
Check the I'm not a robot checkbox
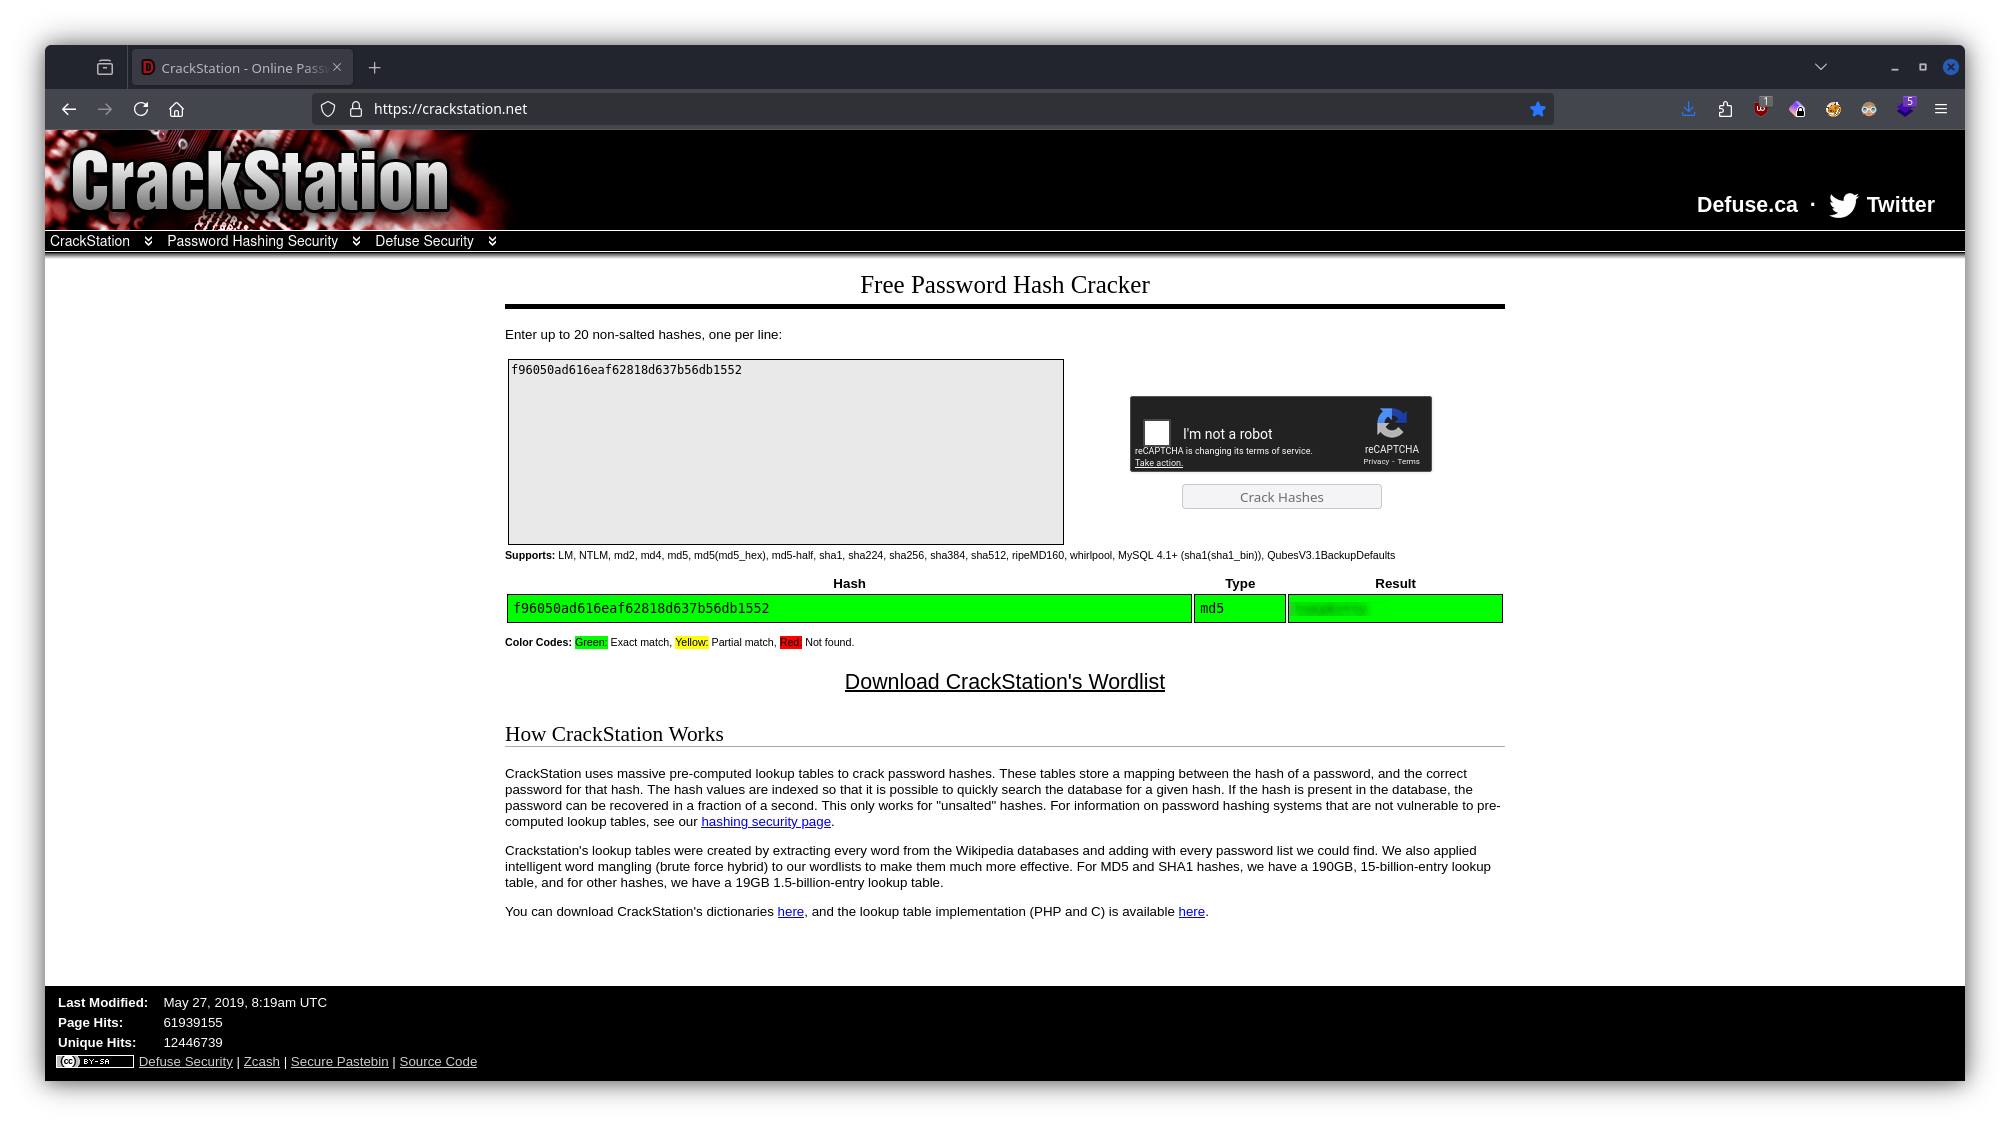(1157, 432)
